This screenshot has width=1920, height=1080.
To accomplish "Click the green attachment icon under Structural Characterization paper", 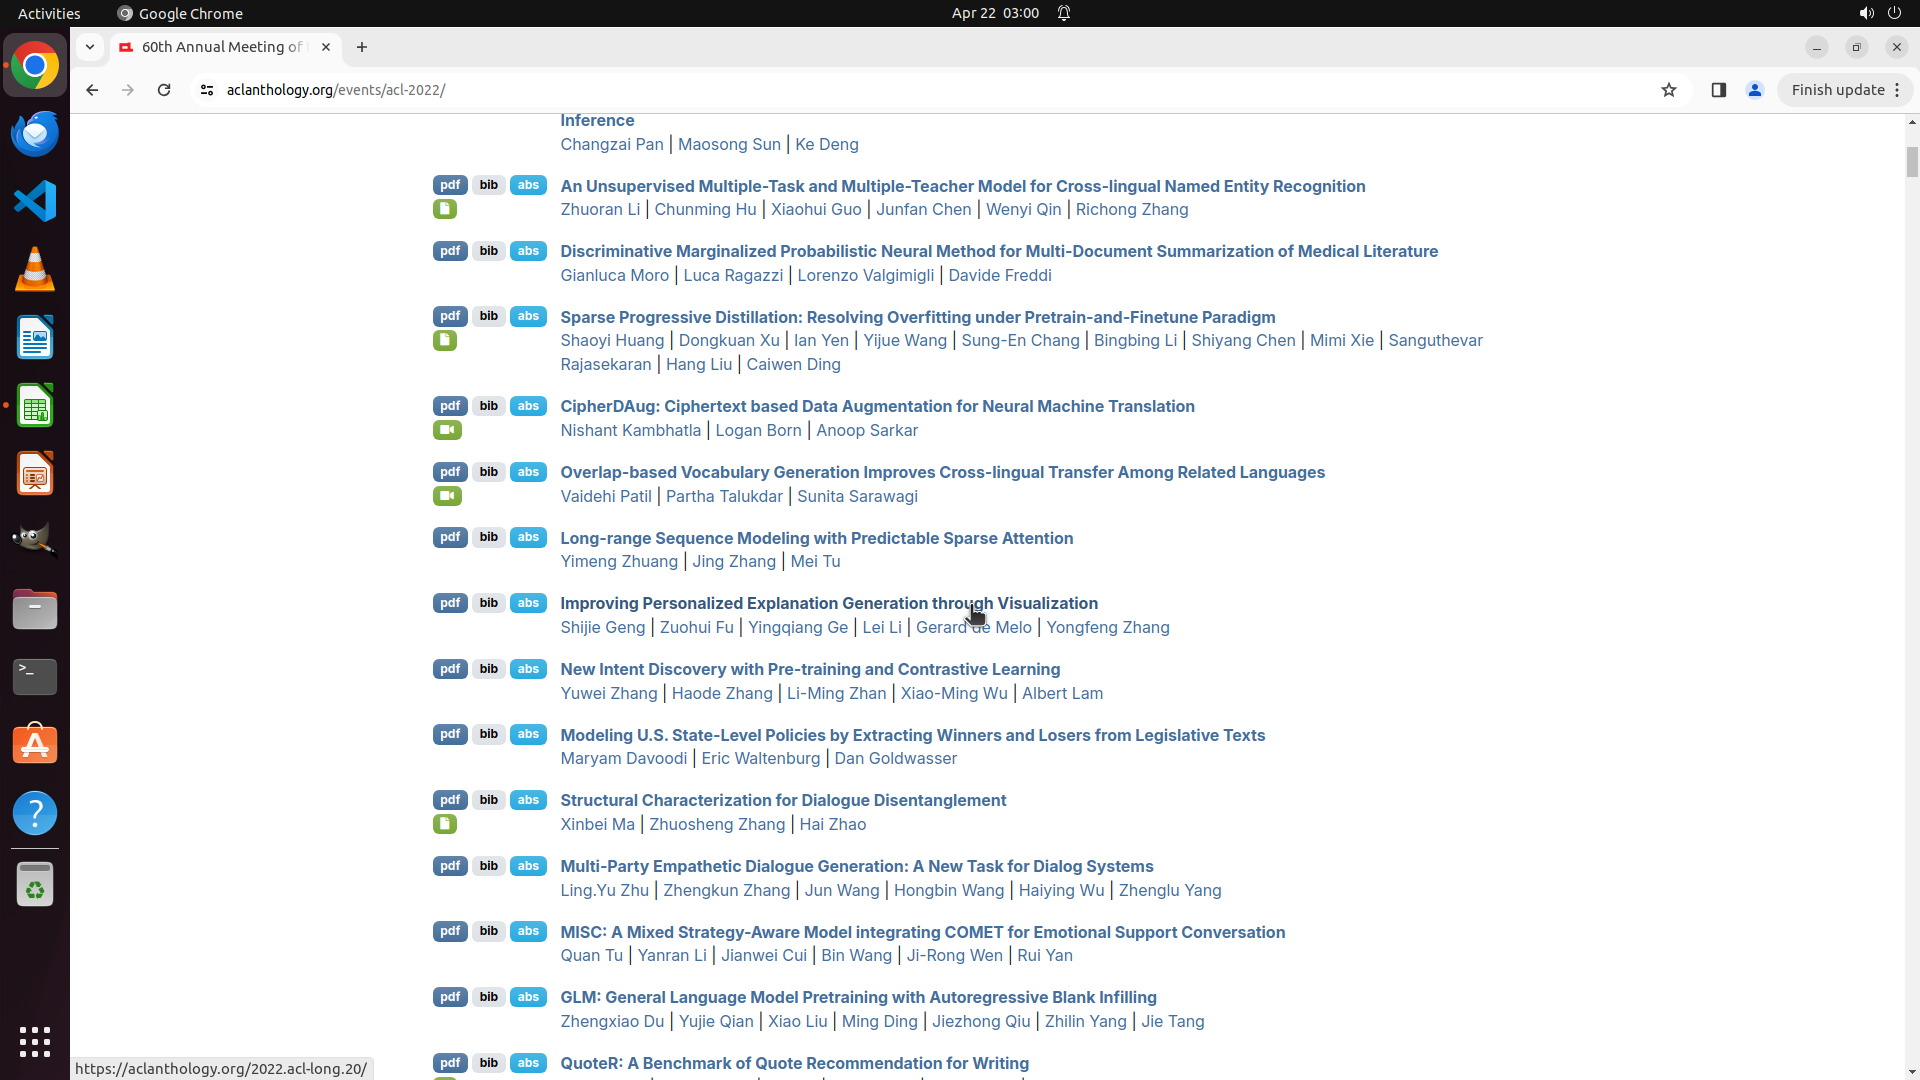I will (x=445, y=824).
